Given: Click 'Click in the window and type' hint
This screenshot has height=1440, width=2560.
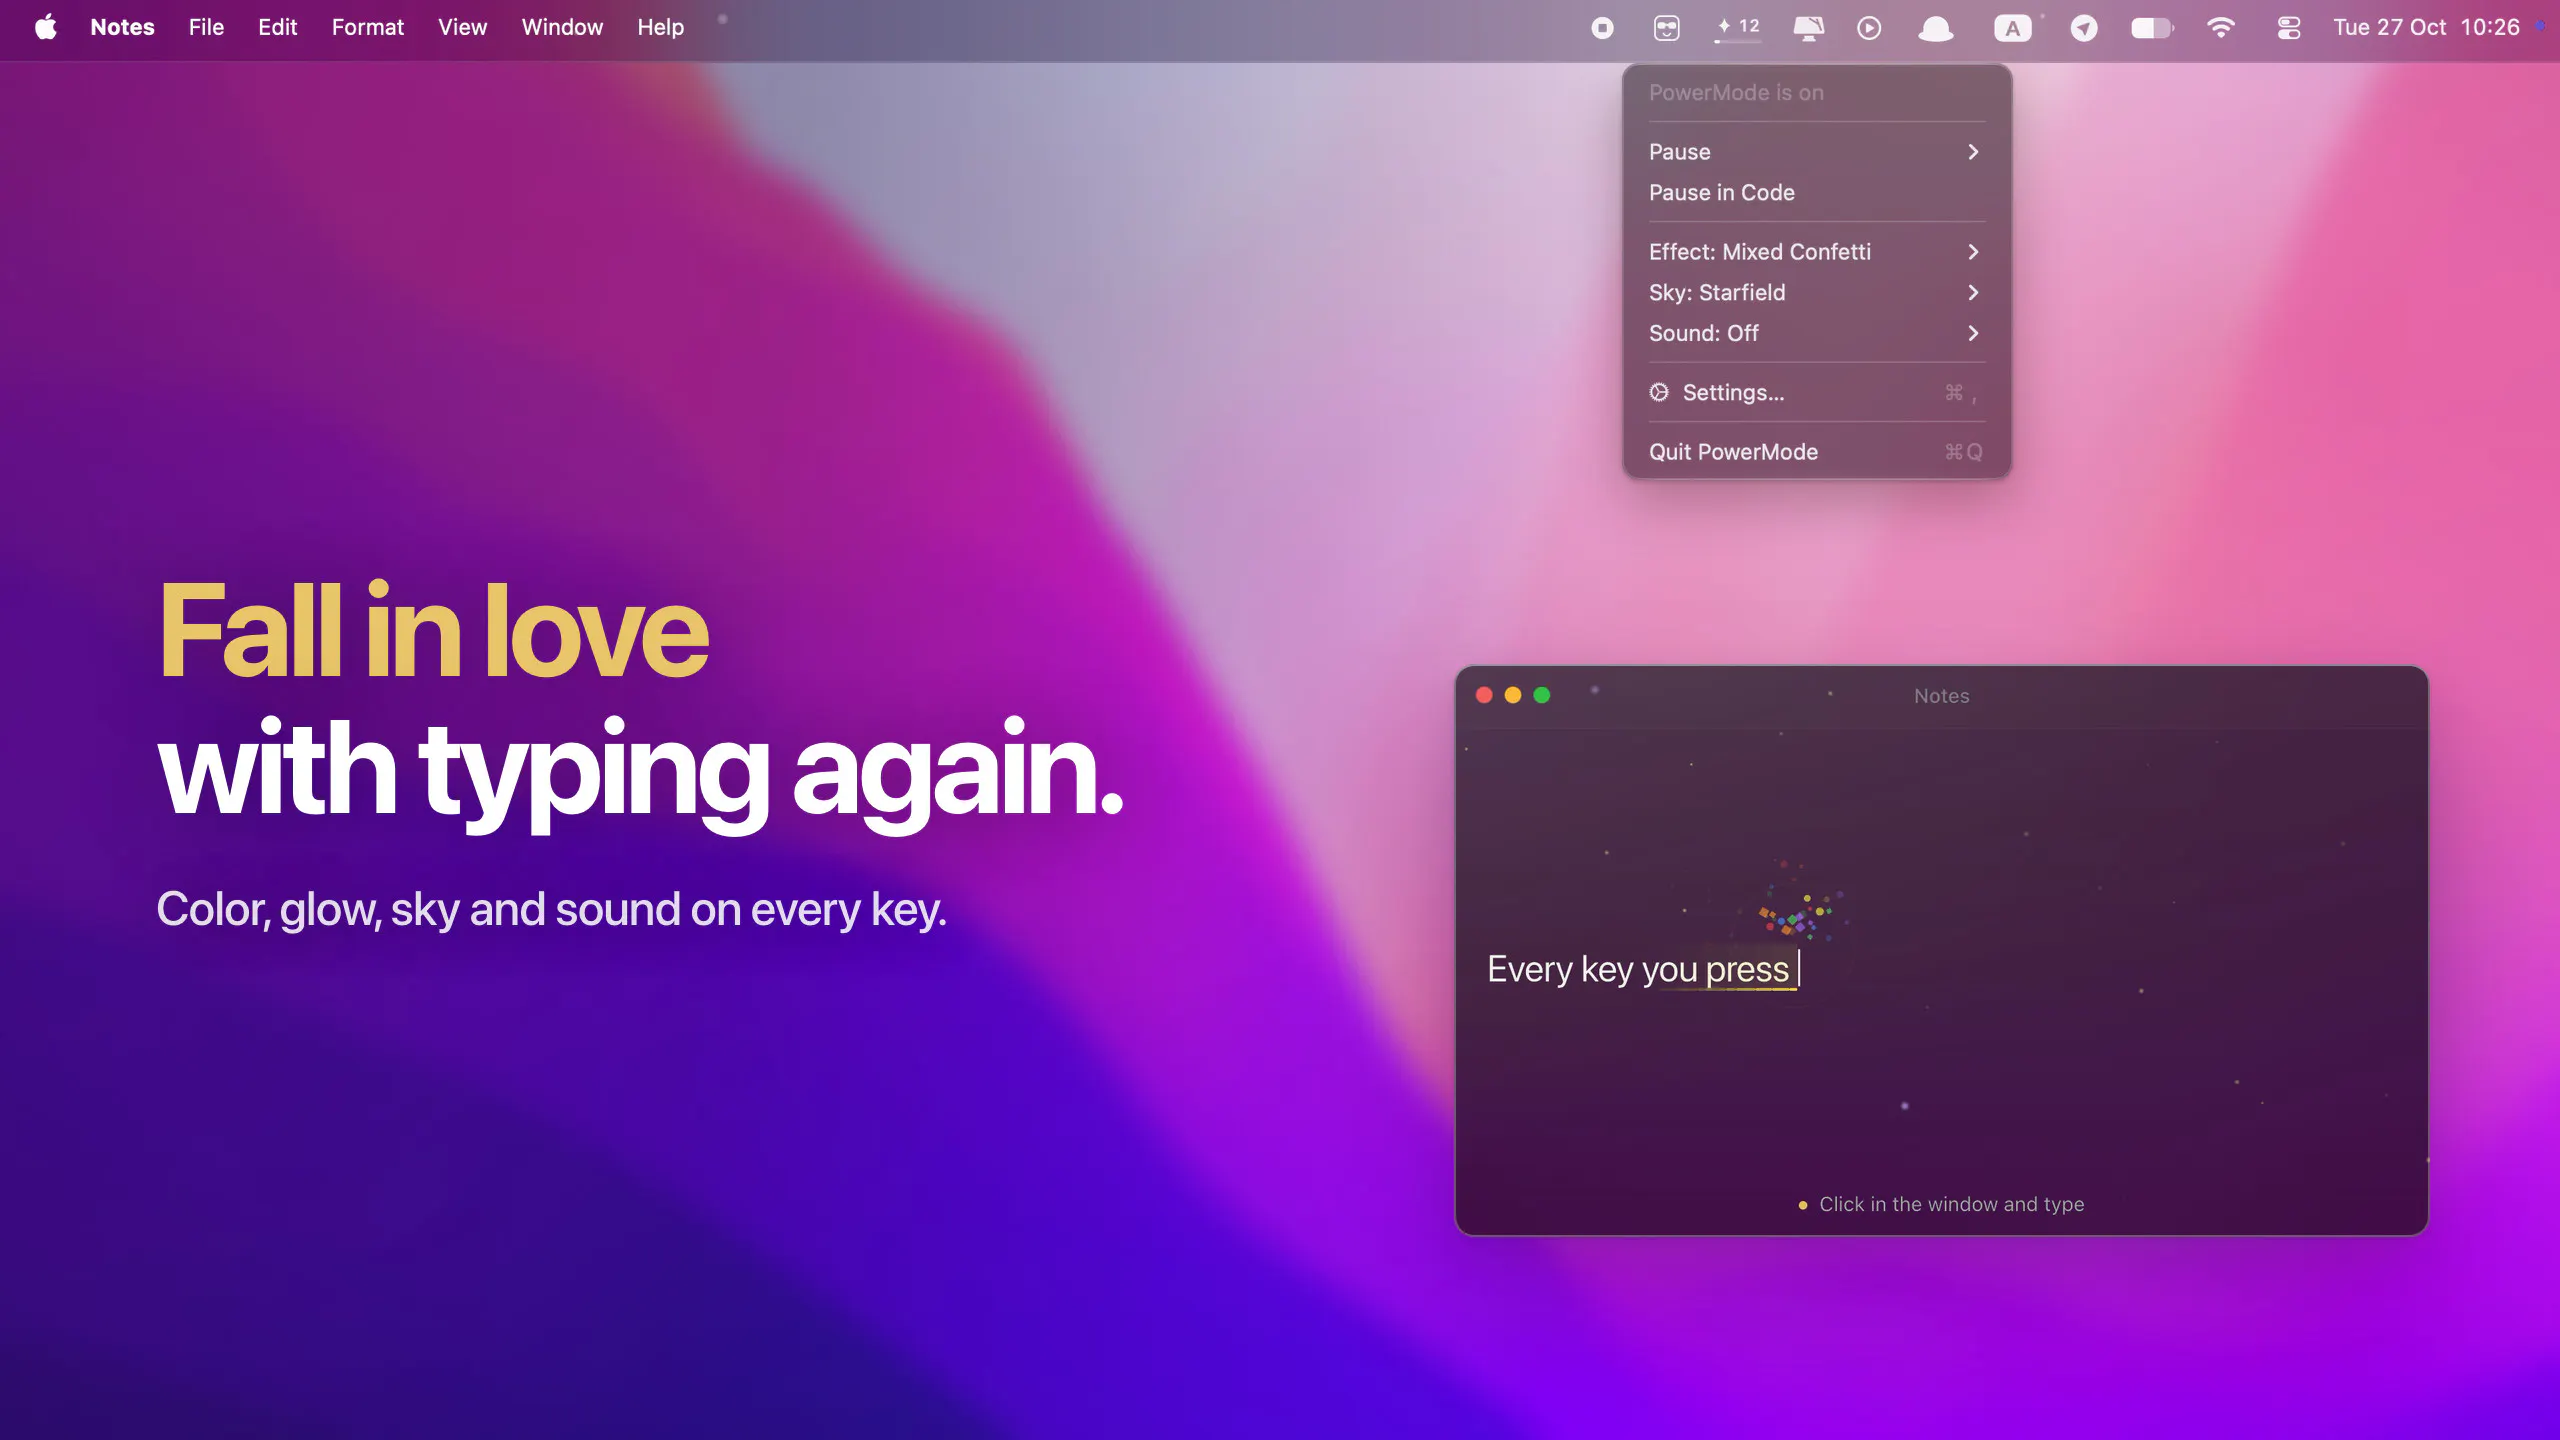Looking at the screenshot, I should [1951, 1204].
